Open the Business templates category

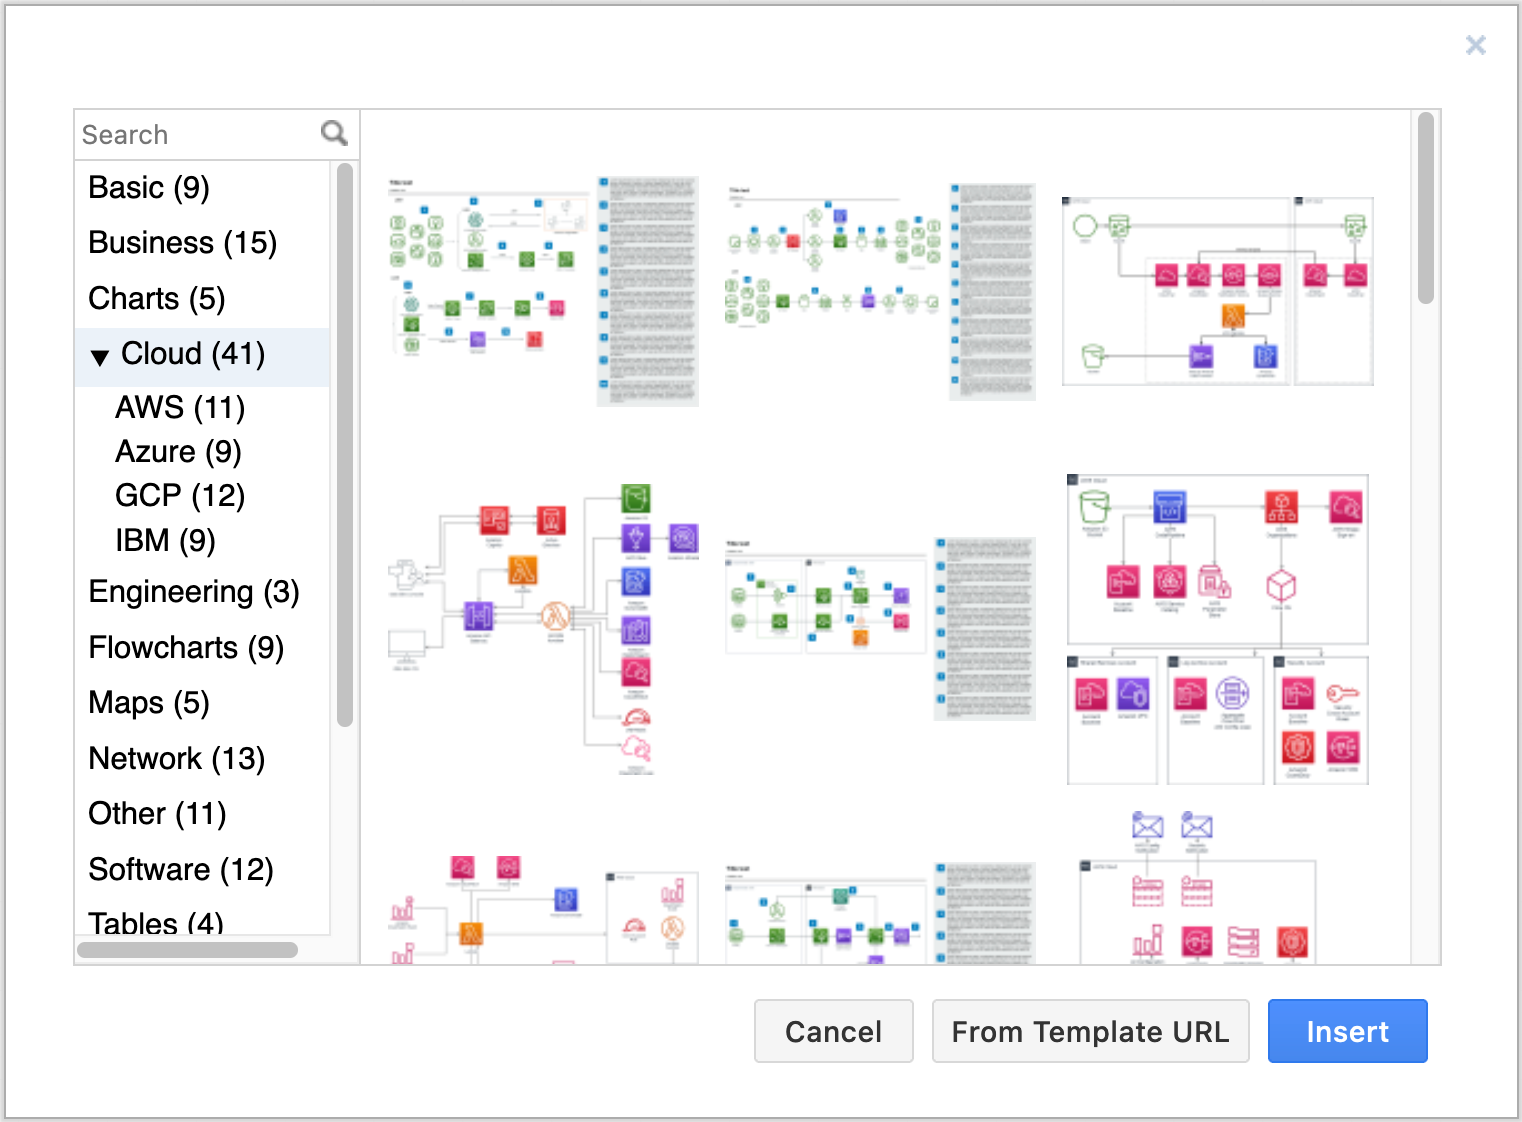[x=182, y=242]
